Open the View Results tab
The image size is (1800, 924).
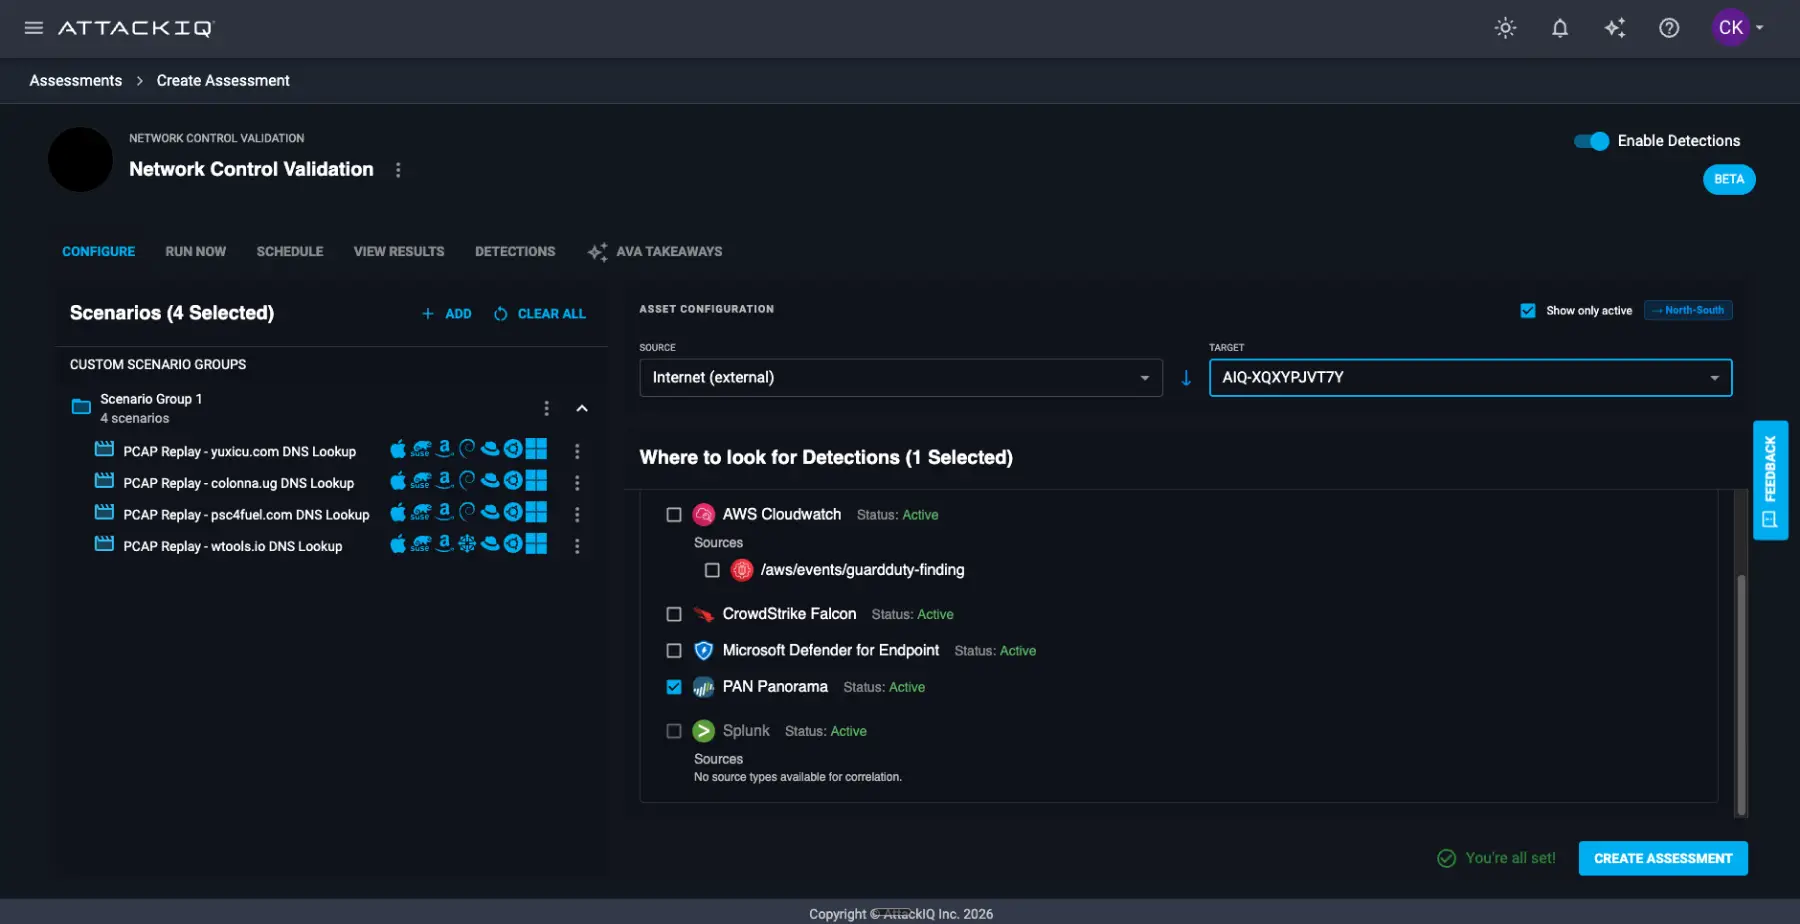[x=399, y=252]
